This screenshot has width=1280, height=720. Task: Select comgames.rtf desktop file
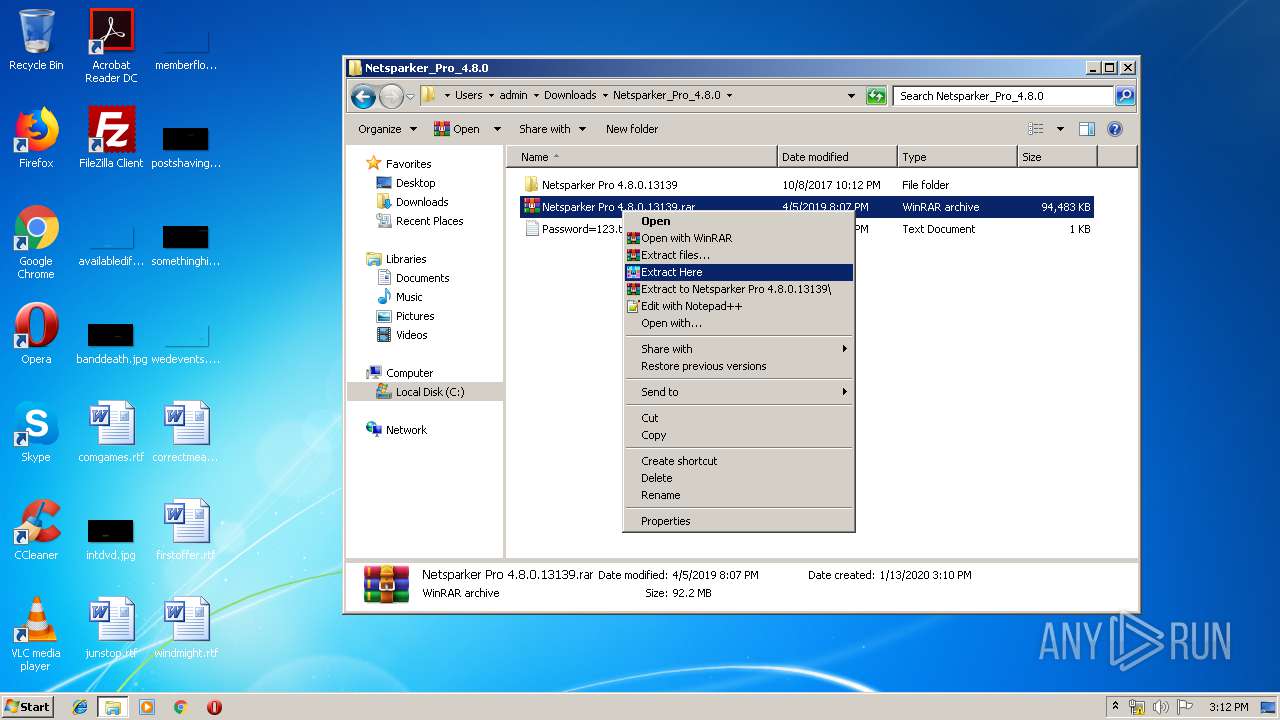(x=111, y=432)
